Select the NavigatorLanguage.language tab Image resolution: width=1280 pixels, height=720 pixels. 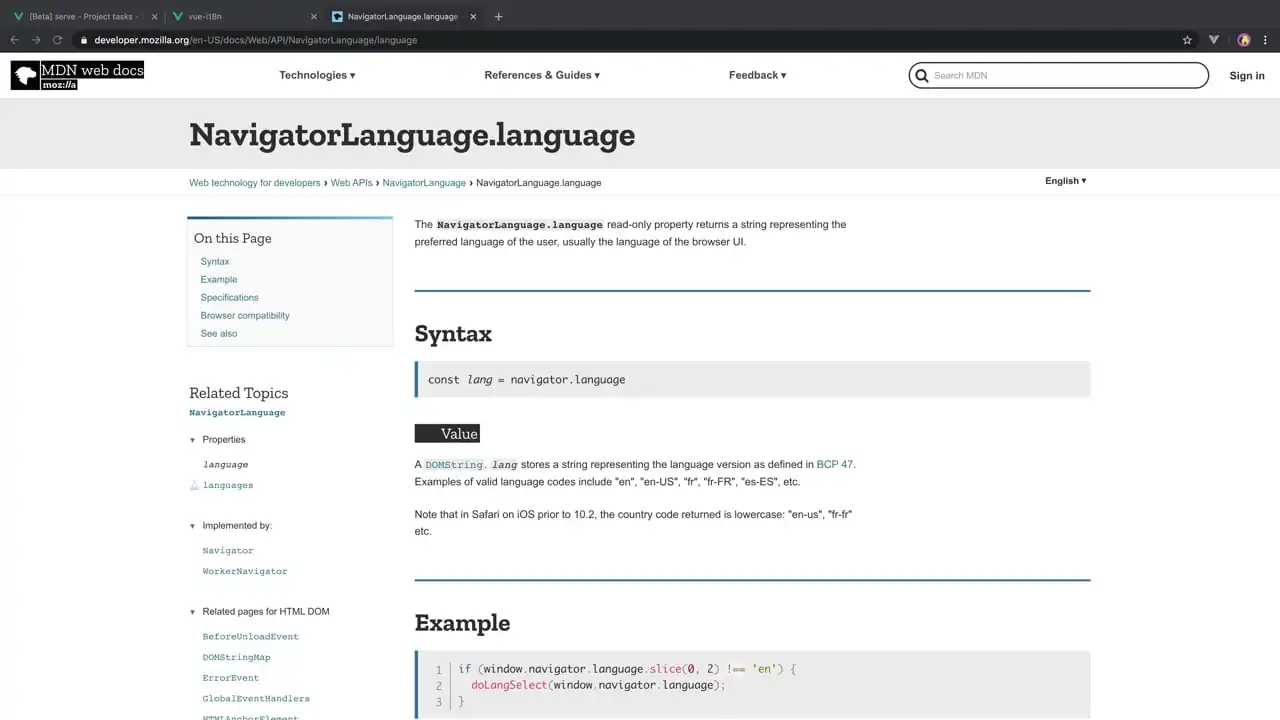(x=403, y=16)
